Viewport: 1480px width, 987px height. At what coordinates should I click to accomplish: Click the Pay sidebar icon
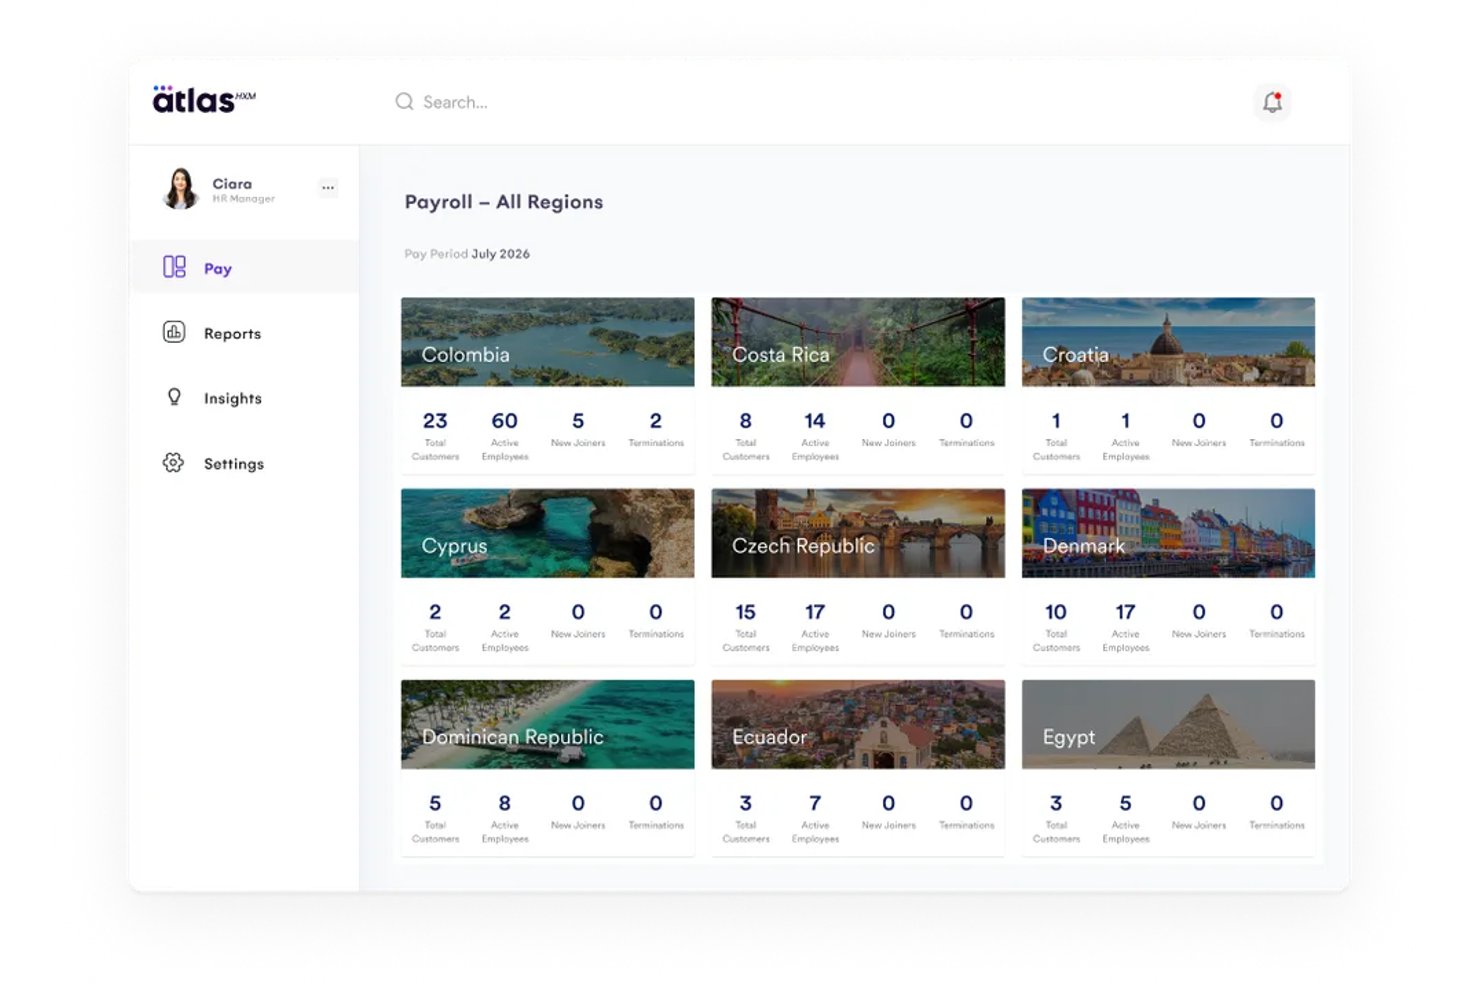point(174,267)
